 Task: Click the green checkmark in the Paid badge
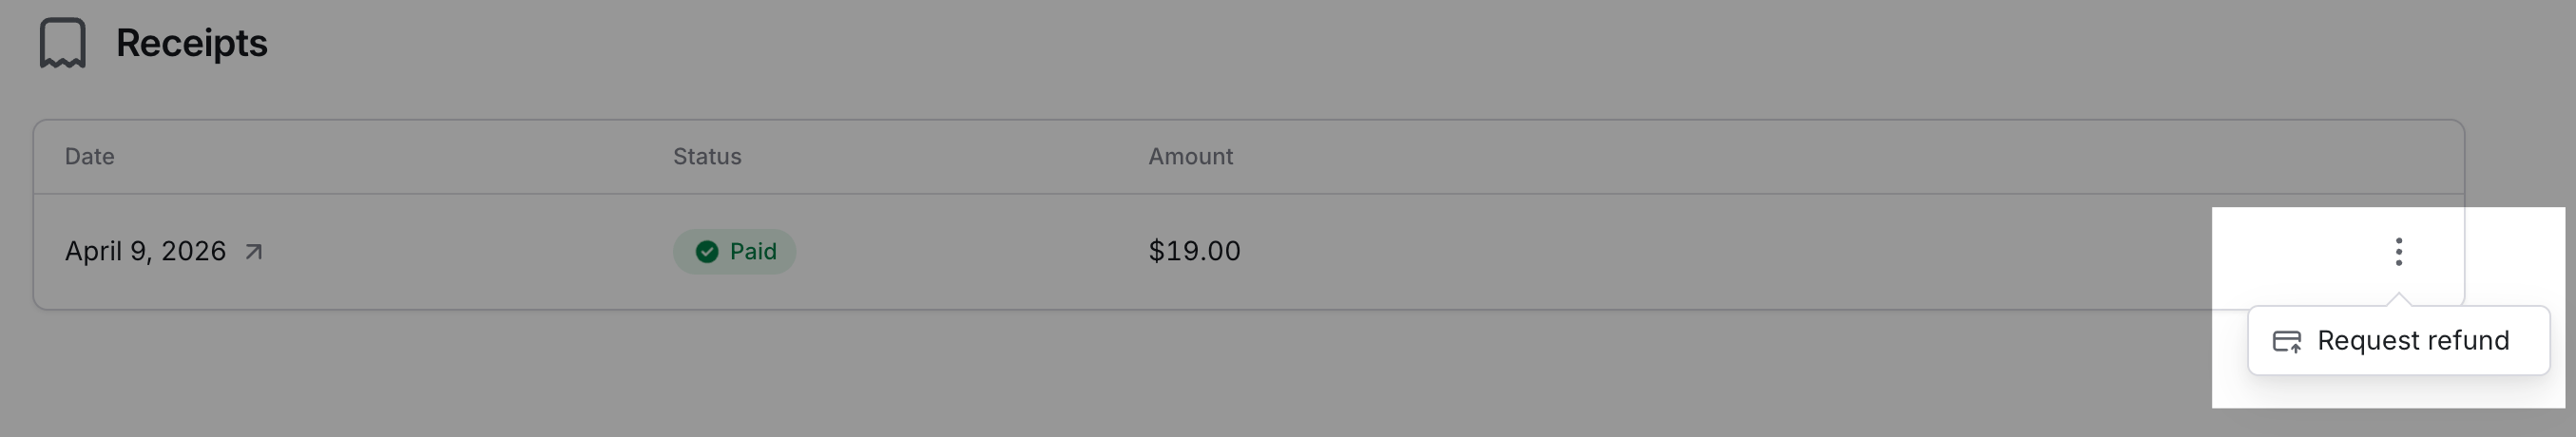(707, 252)
